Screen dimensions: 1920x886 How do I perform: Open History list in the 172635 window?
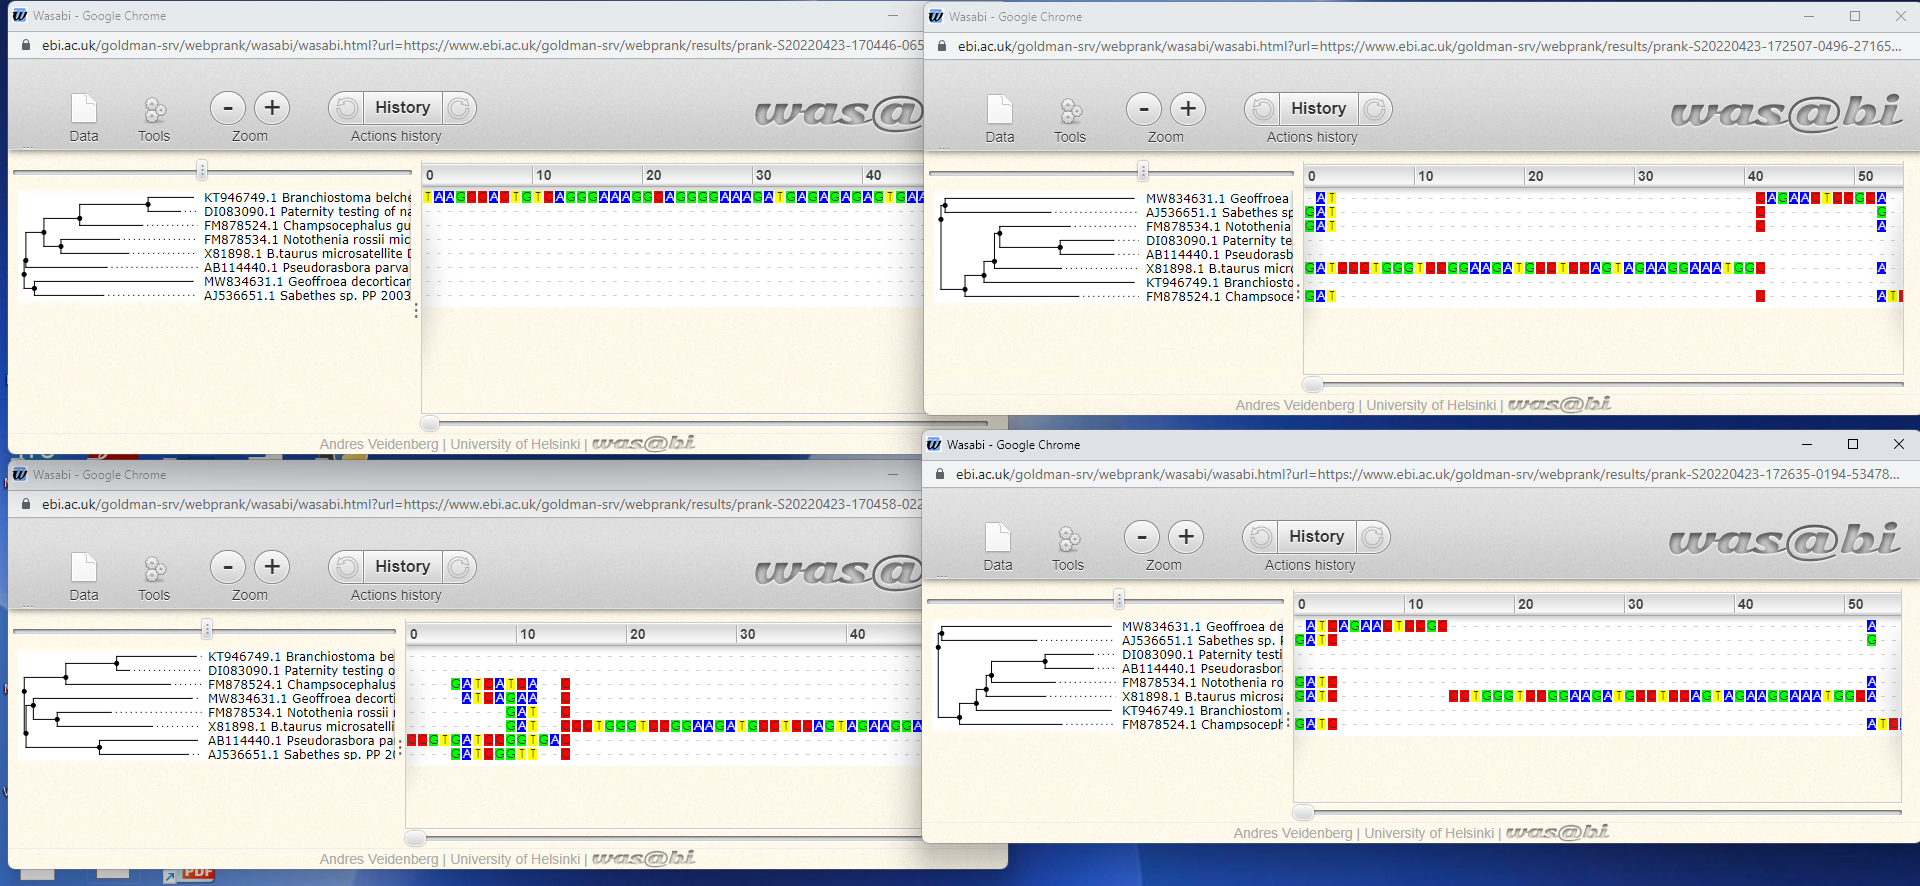pyautogui.click(x=1316, y=537)
